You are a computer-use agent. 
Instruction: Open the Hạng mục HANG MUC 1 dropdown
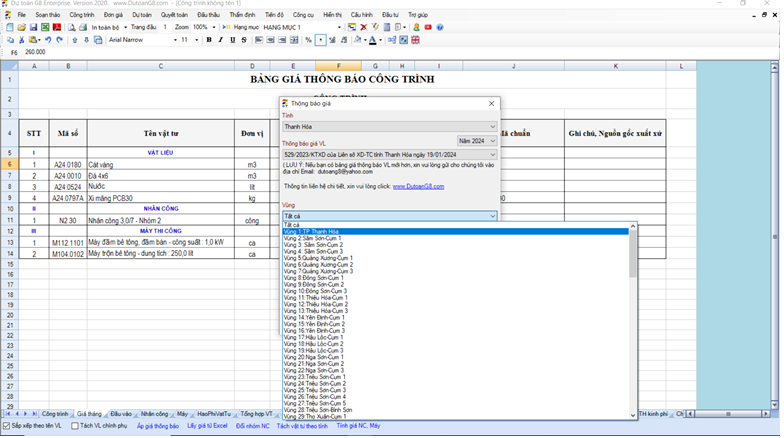(340, 28)
